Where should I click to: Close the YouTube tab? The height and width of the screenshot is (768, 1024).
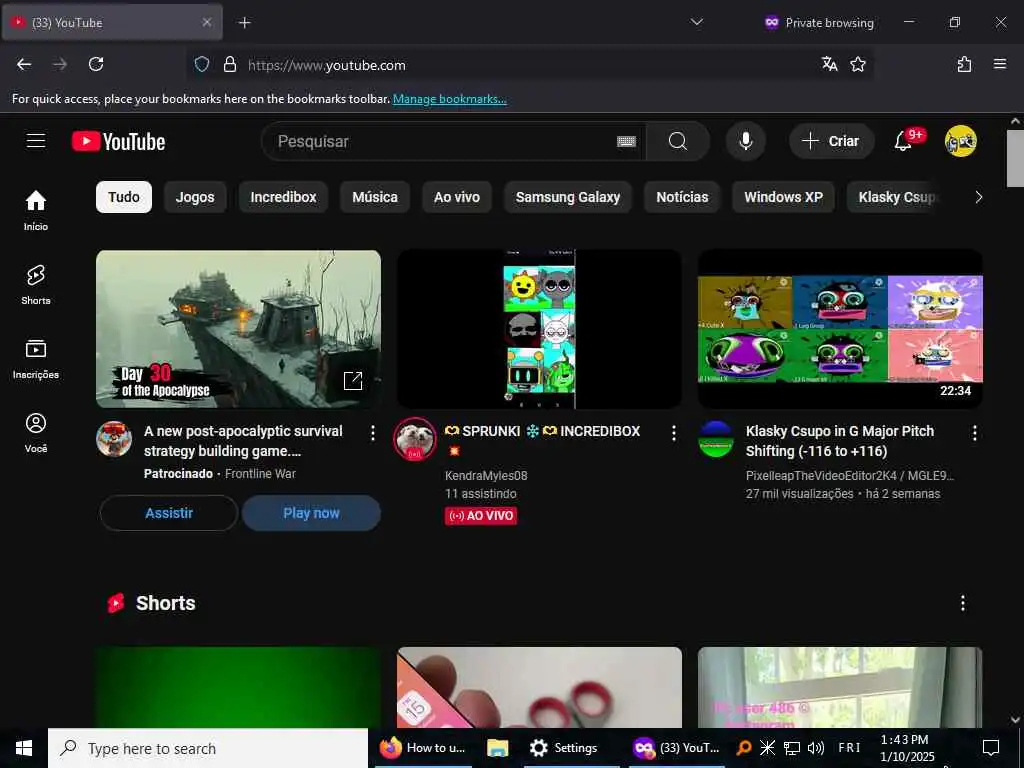[x=206, y=22]
